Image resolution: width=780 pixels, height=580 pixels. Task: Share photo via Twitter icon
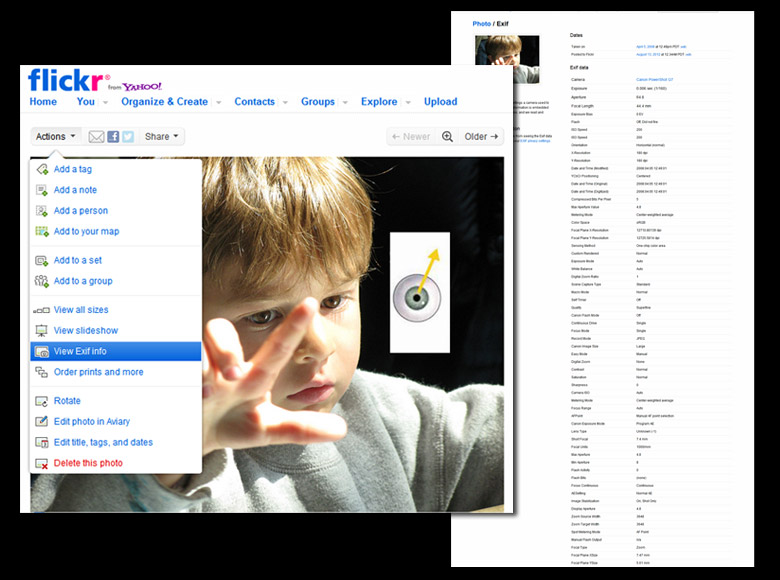pos(128,137)
